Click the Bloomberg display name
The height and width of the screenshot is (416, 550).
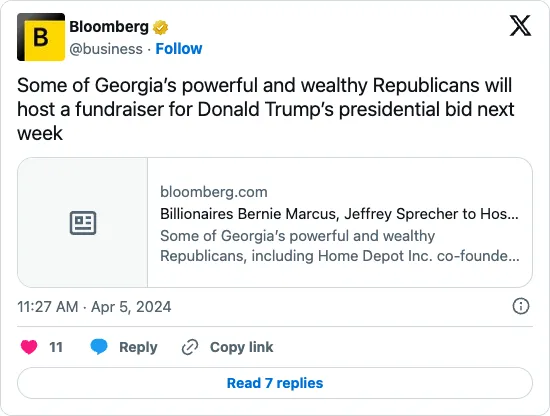coord(109,27)
